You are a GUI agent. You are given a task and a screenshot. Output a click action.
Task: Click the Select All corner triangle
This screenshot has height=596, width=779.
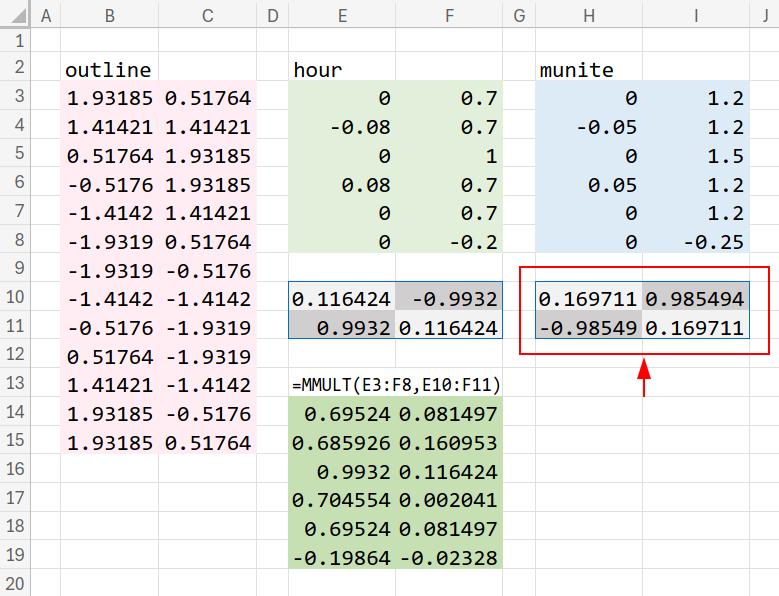pyautogui.click(x=15, y=14)
